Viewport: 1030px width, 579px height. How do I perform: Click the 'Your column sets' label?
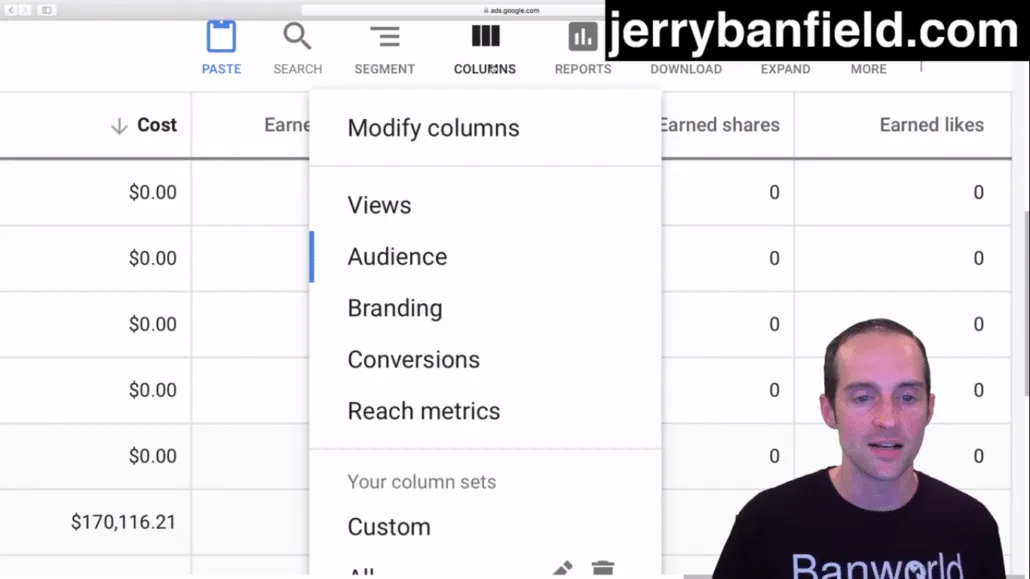click(x=422, y=482)
